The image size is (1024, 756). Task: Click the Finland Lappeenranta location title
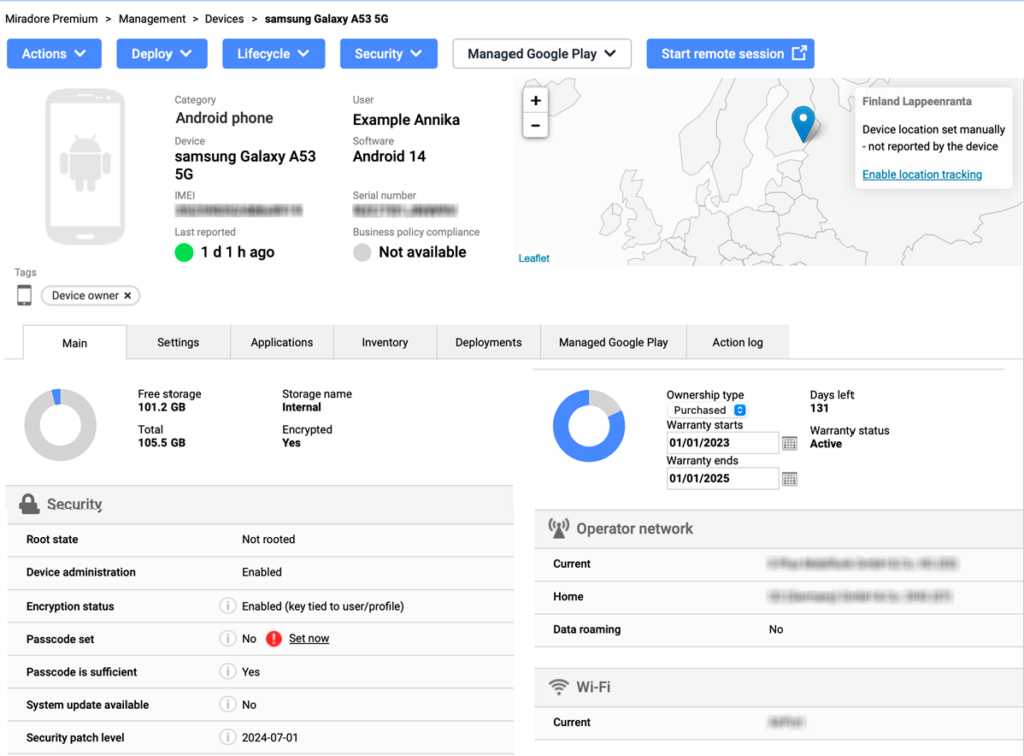point(917,101)
